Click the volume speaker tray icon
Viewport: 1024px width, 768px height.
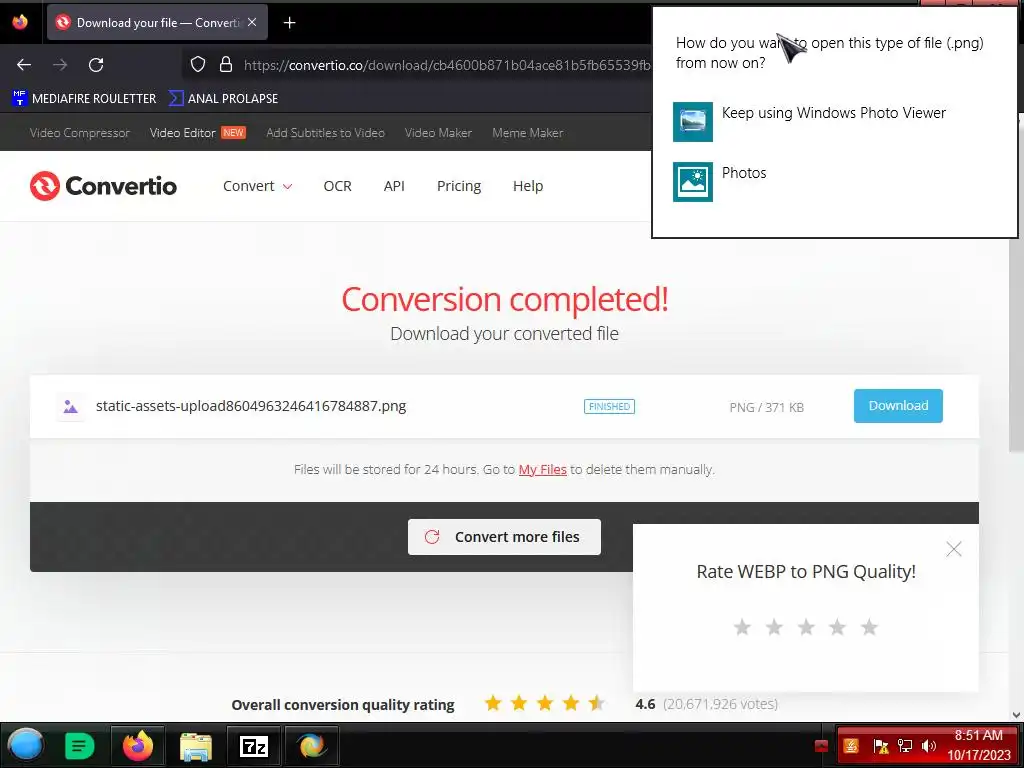coord(929,746)
